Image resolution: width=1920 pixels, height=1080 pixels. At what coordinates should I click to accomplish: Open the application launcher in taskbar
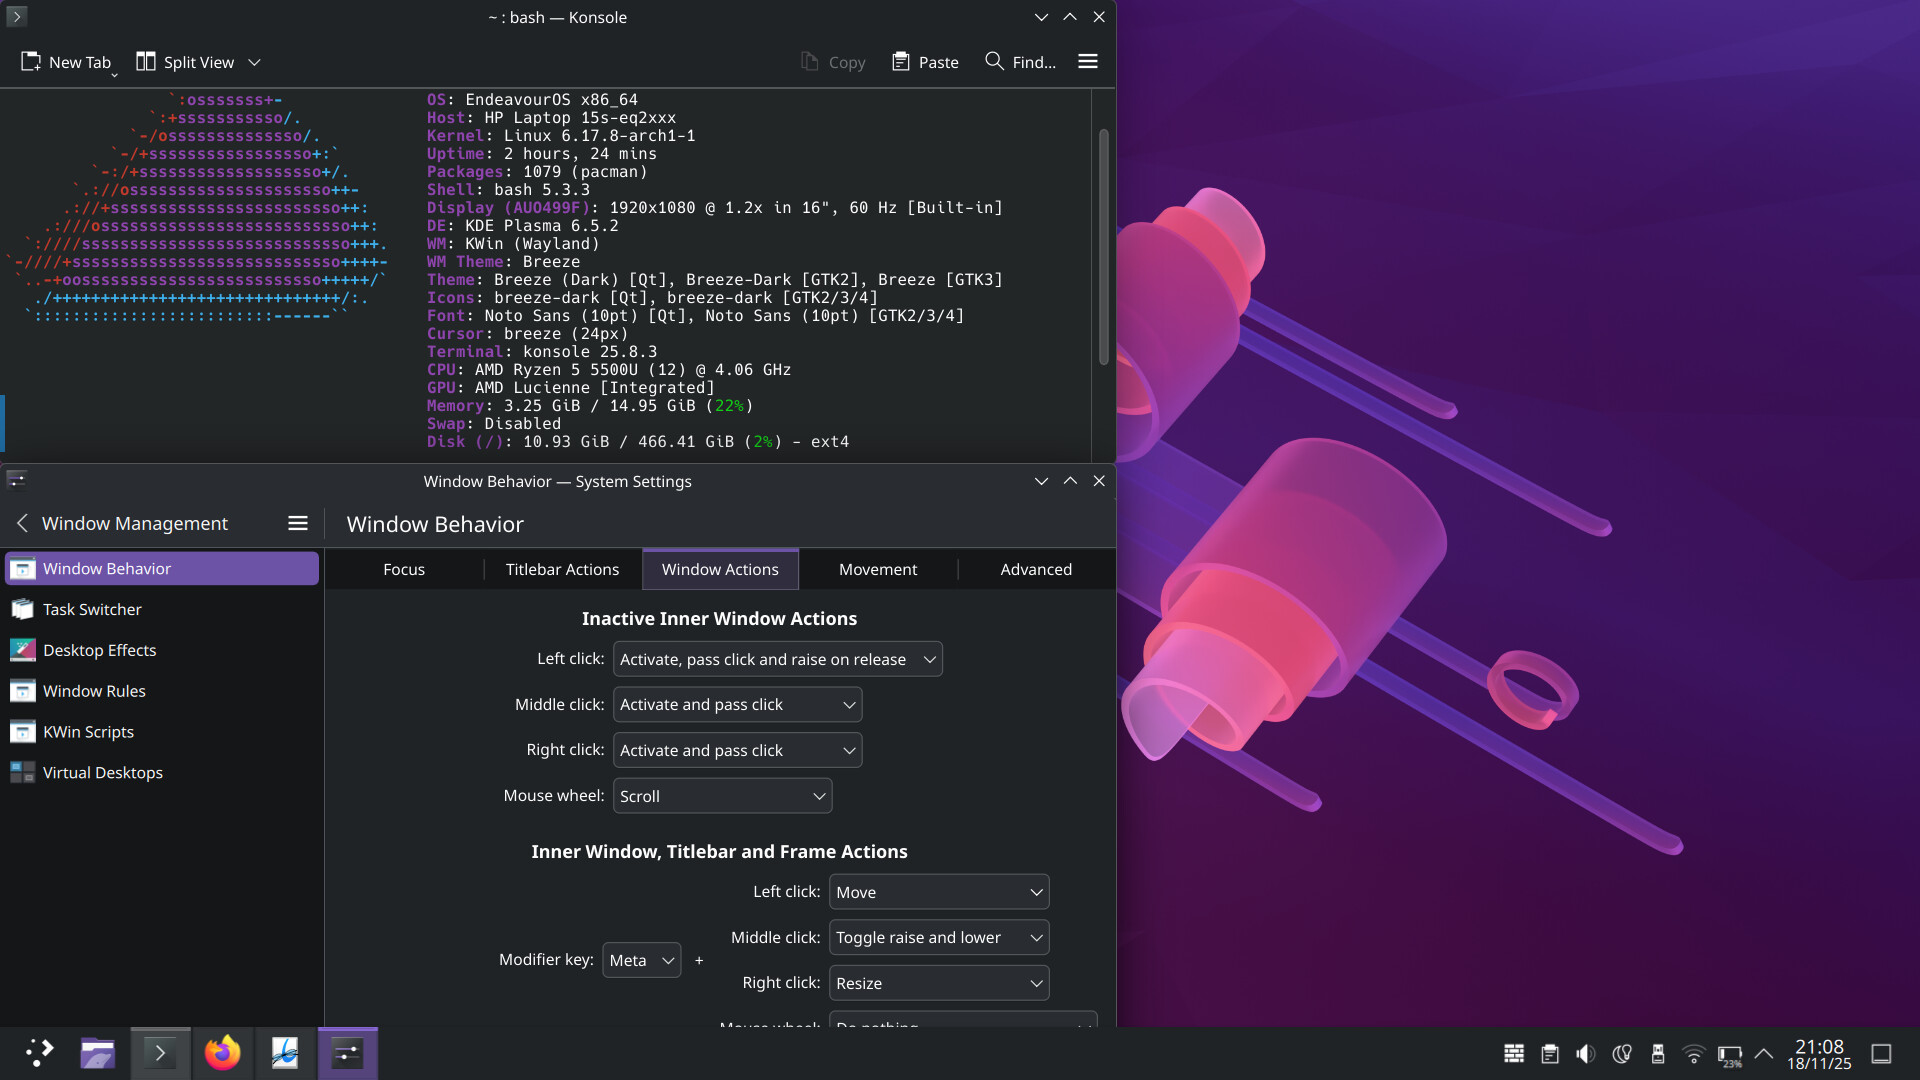point(38,1053)
